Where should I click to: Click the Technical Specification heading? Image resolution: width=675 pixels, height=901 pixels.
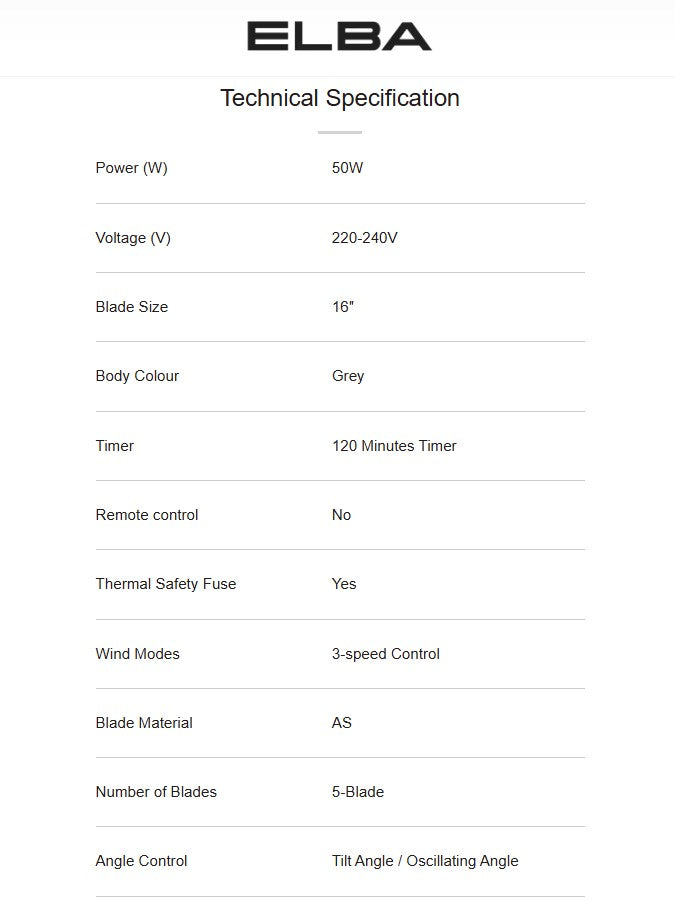[339, 98]
